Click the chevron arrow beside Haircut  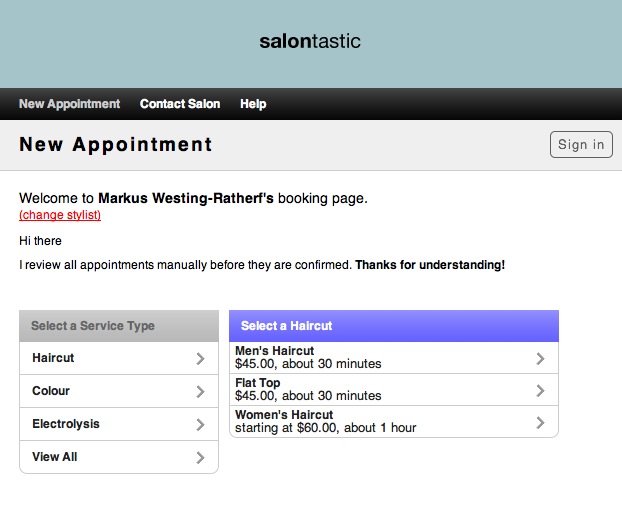coord(200,358)
